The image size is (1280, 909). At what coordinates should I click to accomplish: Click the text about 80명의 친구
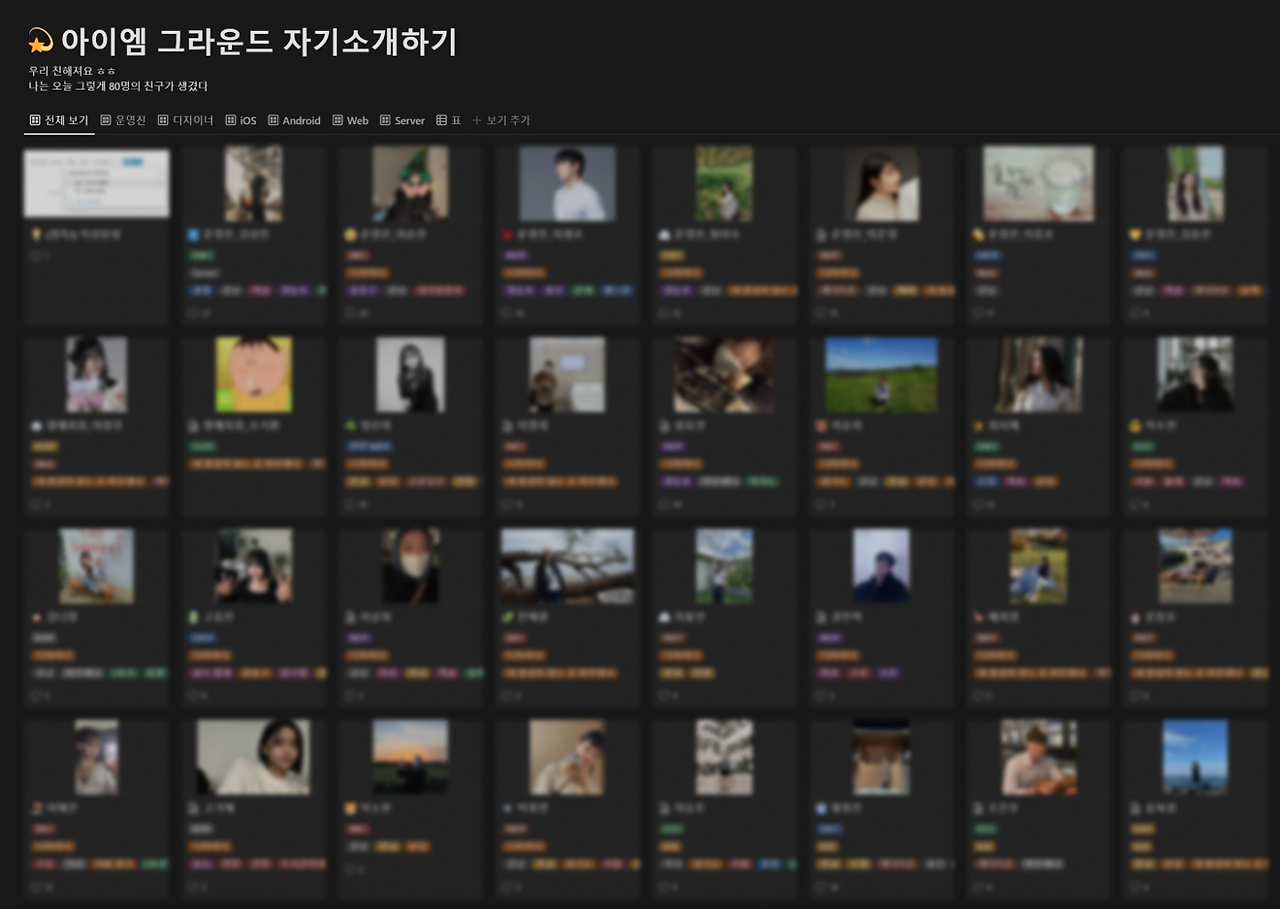(118, 86)
